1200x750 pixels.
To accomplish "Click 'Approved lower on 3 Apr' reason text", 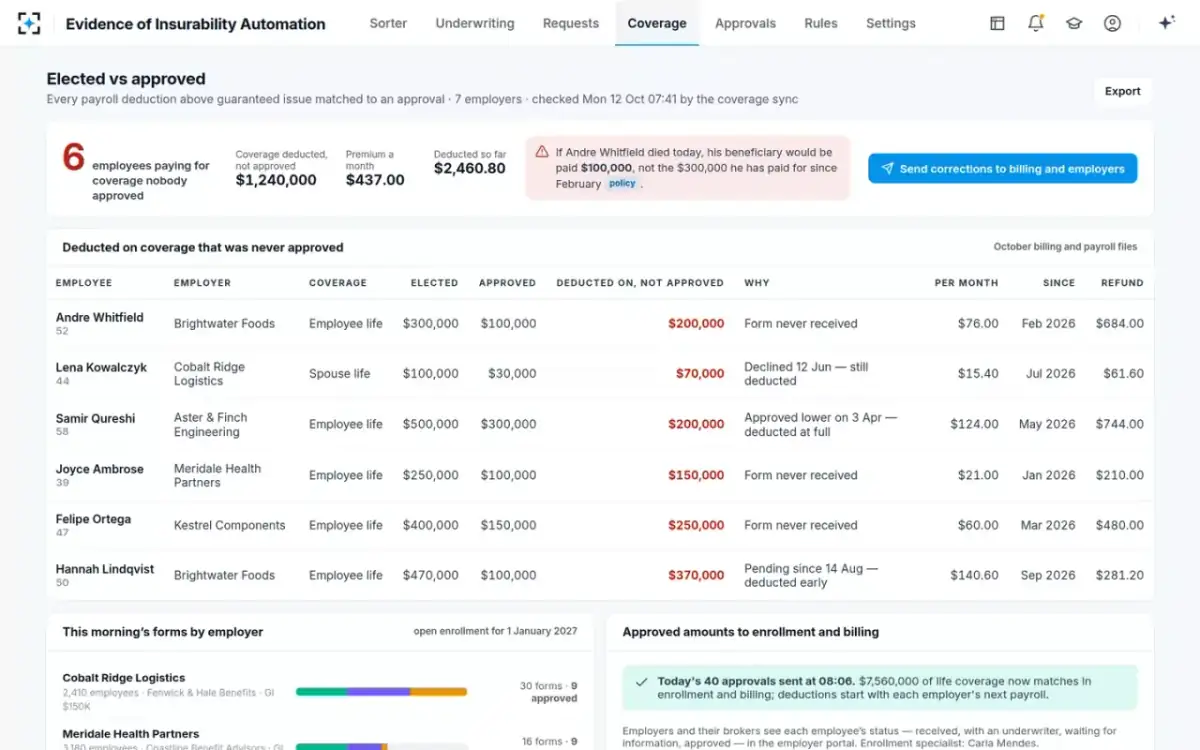I will [820, 424].
